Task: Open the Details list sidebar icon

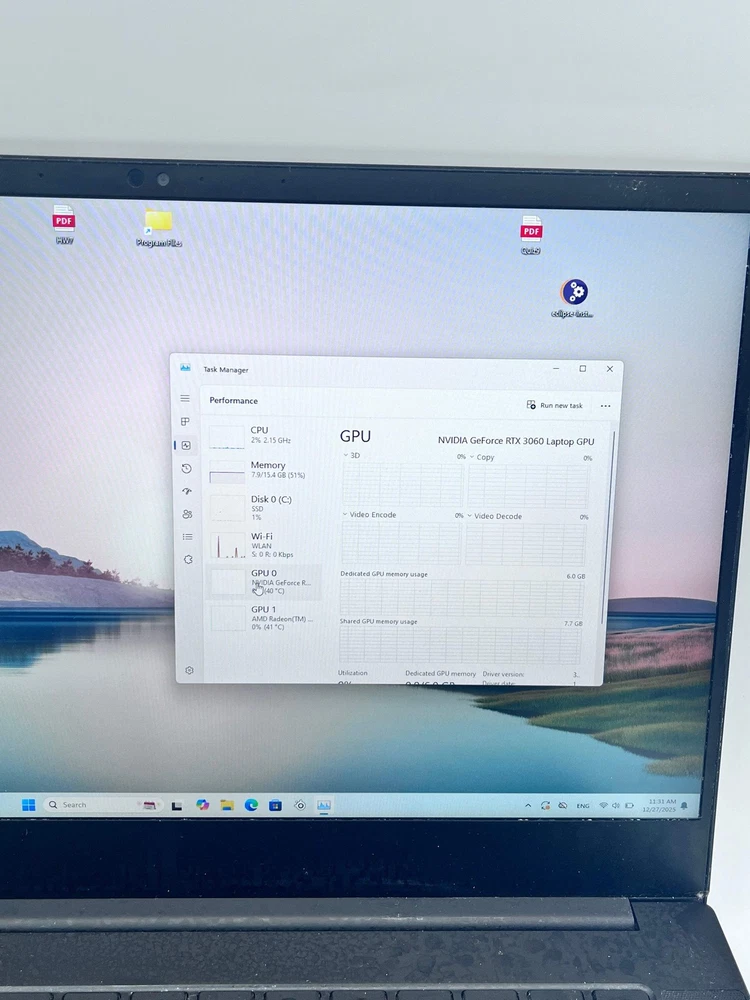Action: (x=187, y=537)
